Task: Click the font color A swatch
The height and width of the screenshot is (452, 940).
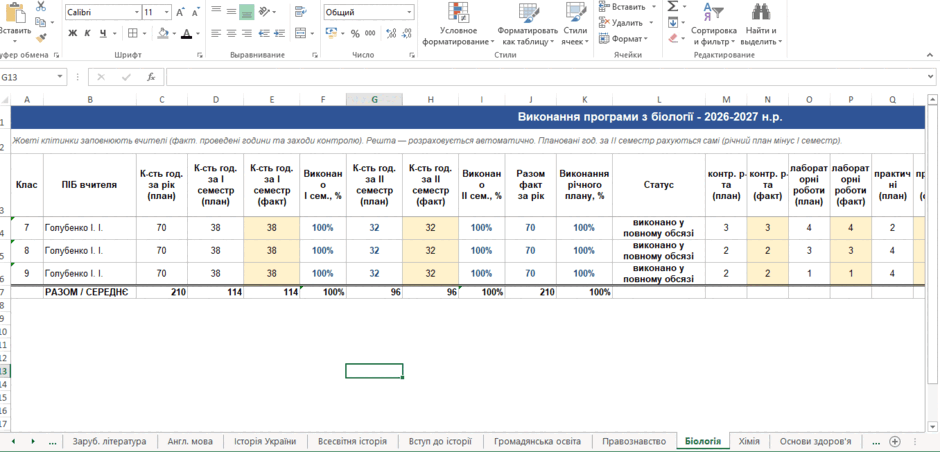Action: (186, 33)
